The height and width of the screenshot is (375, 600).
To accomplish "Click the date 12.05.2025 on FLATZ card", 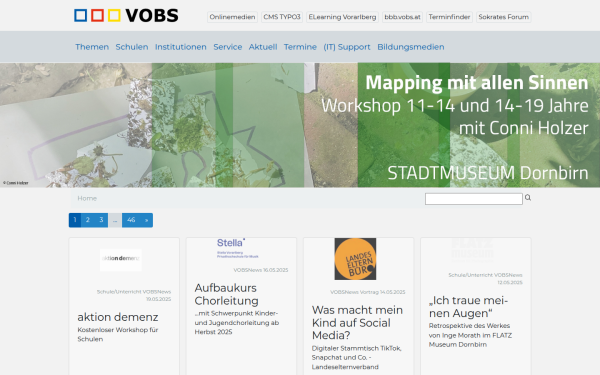I will pos(510,282).
